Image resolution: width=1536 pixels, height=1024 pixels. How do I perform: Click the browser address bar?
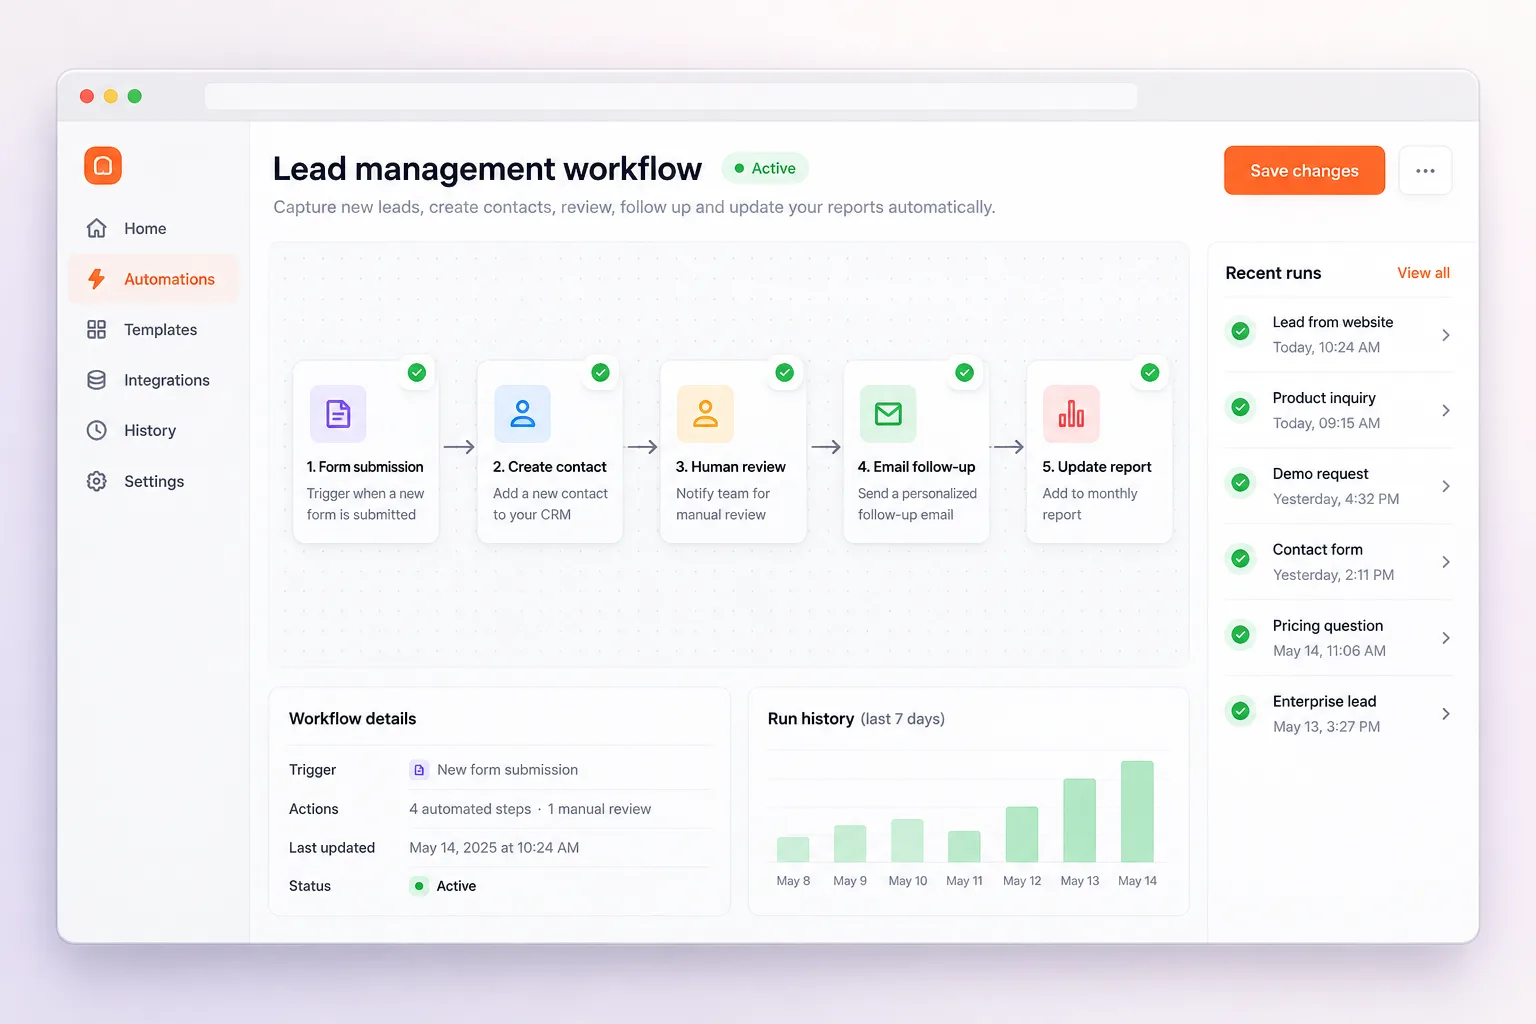point(671,96)
